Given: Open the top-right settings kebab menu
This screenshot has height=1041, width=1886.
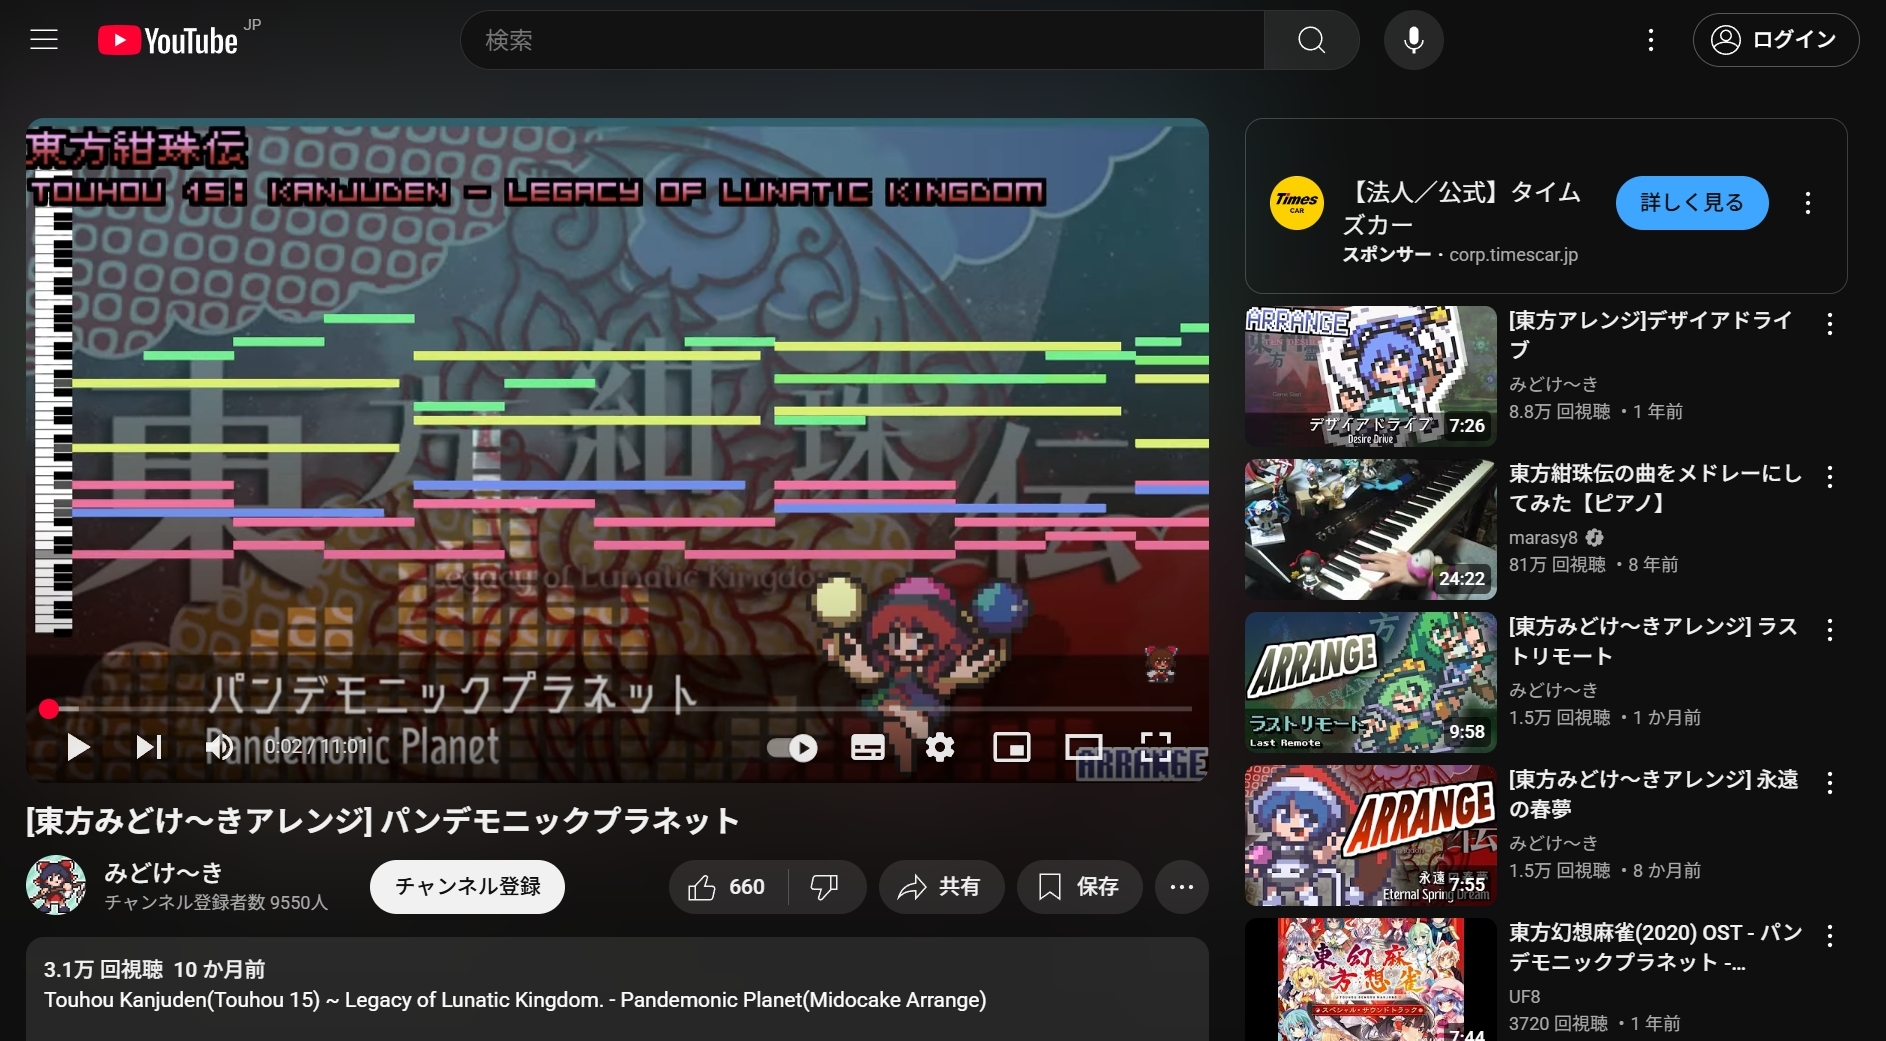Looking at the screenshot, I should tap(1650, 40).
